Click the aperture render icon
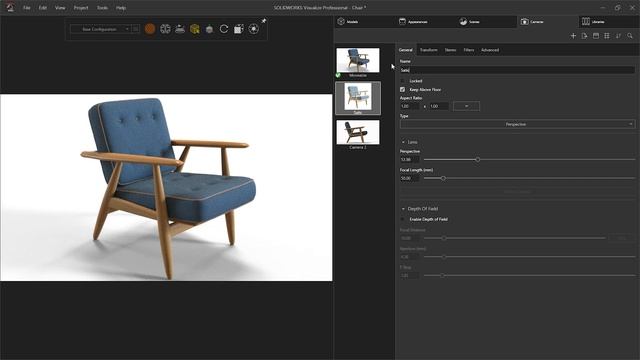This screenshot has height=360, width=640. click(253, 29)
